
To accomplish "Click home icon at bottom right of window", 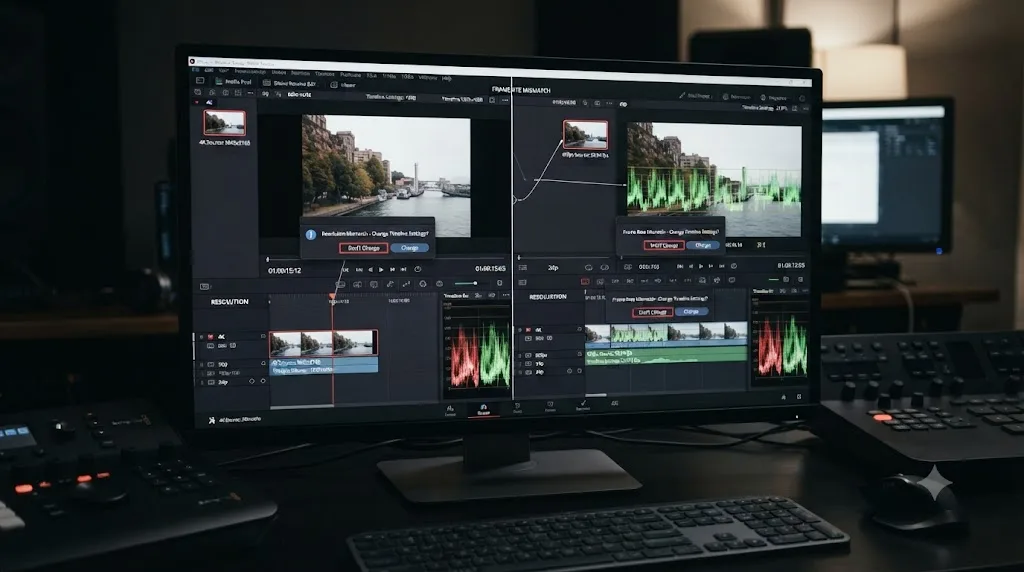I will (784, 396).
